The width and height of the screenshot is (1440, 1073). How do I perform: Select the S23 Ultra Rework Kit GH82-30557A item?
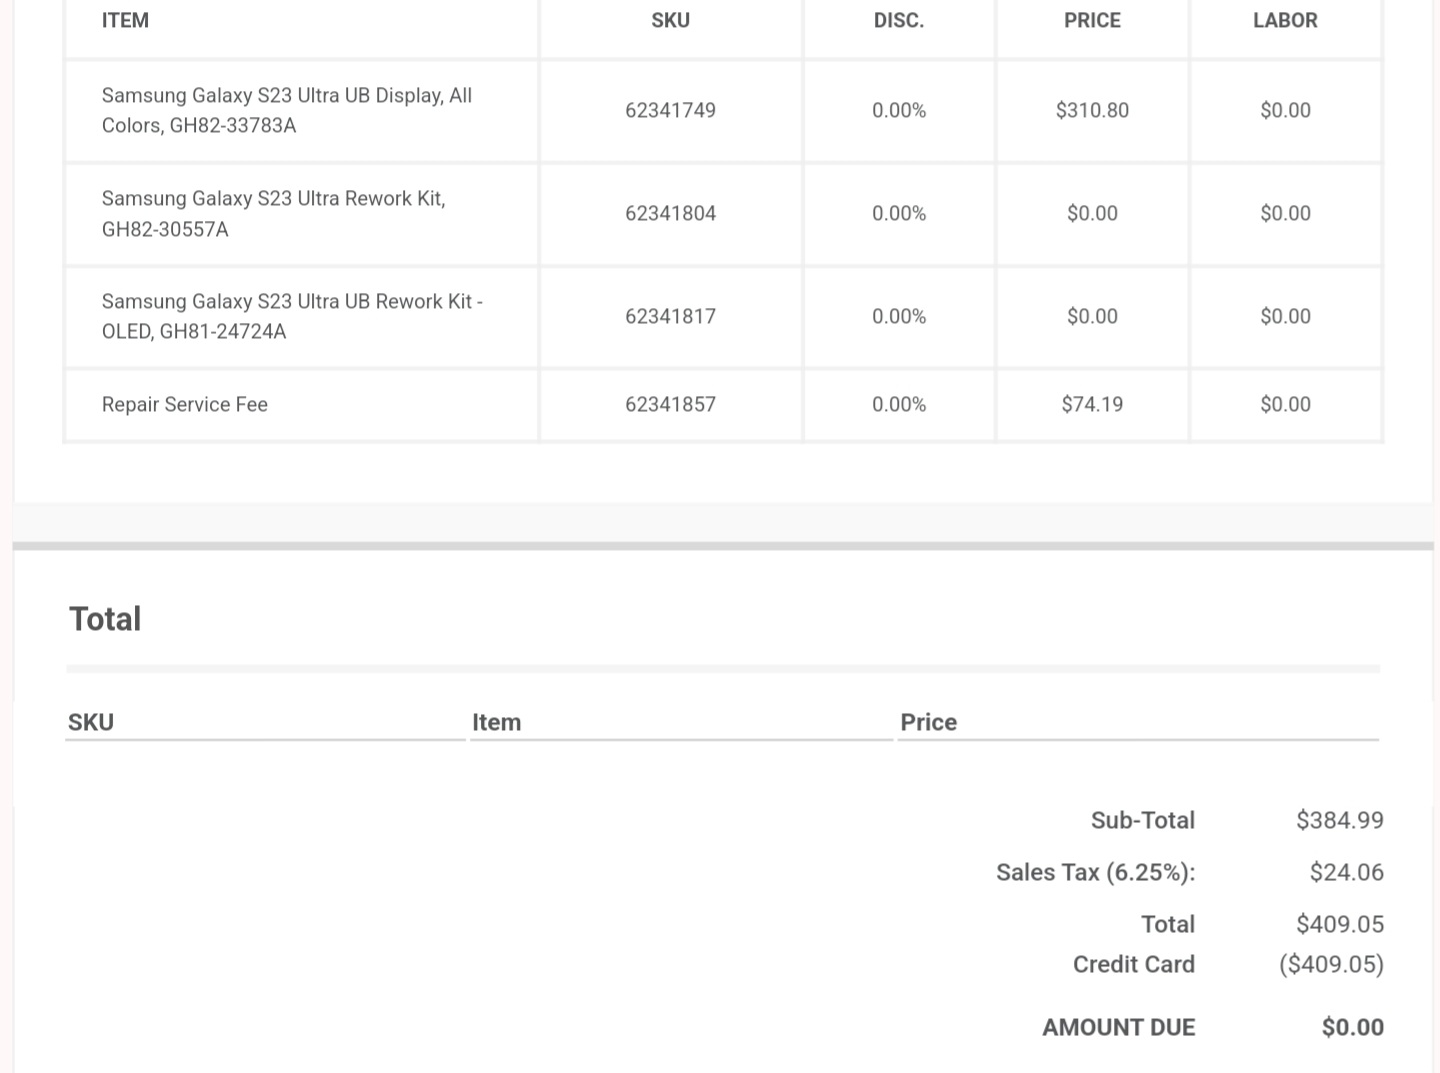click(273, 213)
